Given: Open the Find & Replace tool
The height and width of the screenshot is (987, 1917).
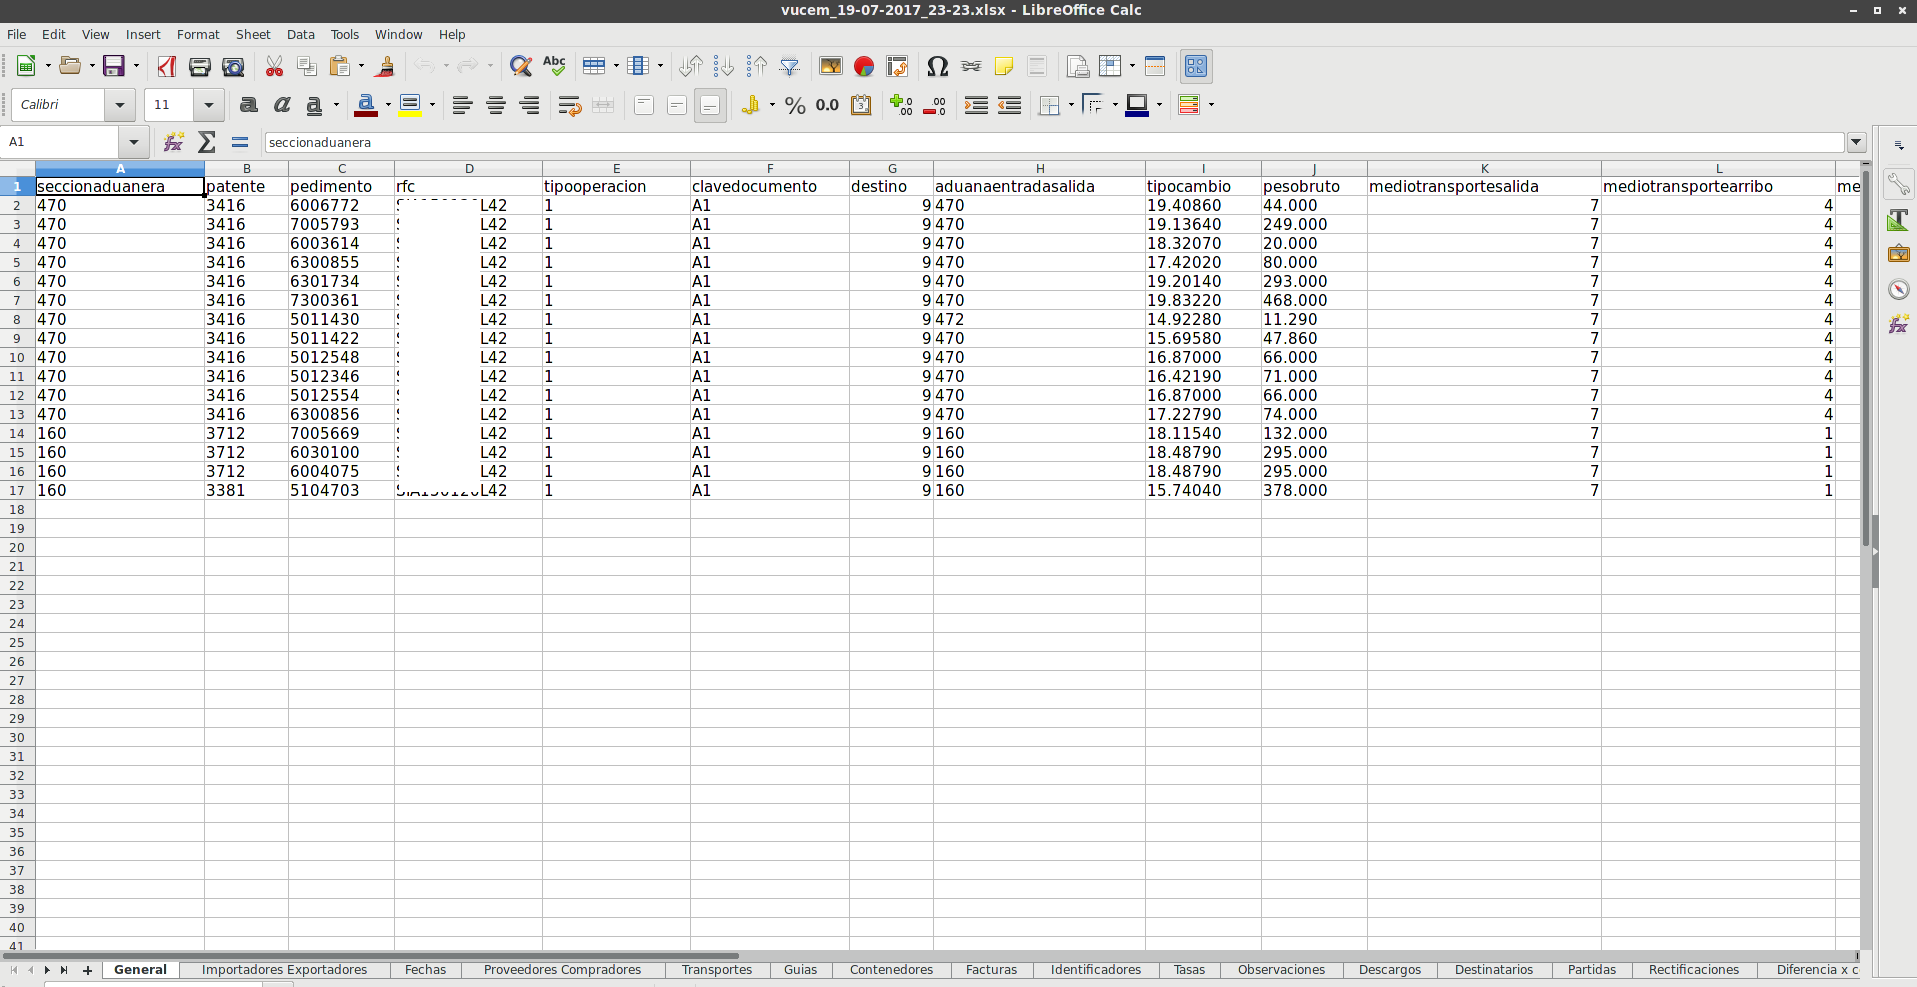Looking at the screenshot, I should pyautogui.click(x=520, y=67).
